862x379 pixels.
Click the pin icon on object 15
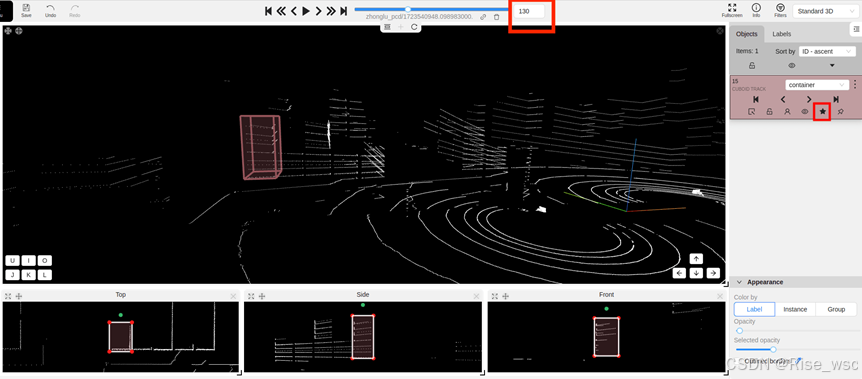pos(840,112)
